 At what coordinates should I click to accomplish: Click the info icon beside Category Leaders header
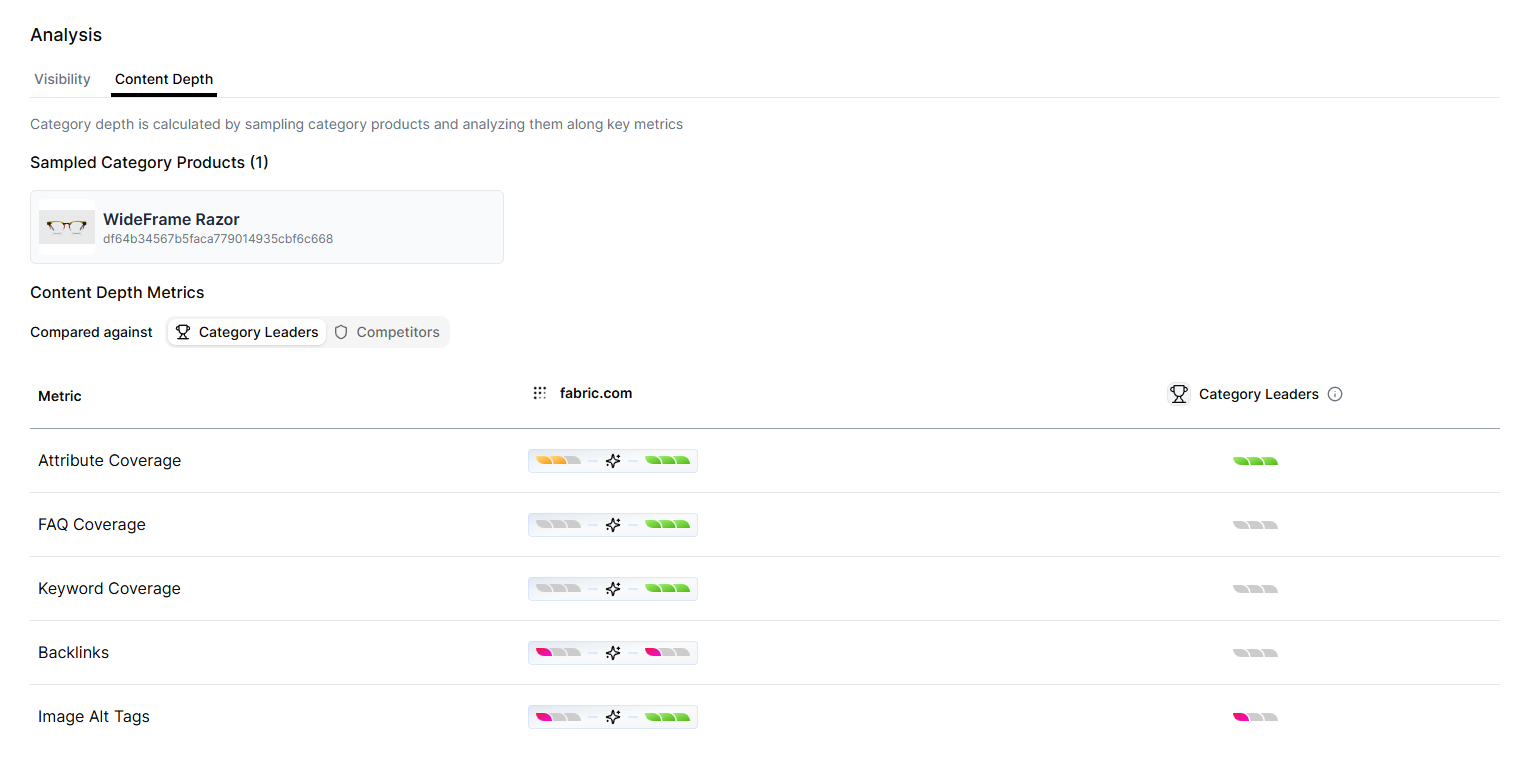(1335, 393)
